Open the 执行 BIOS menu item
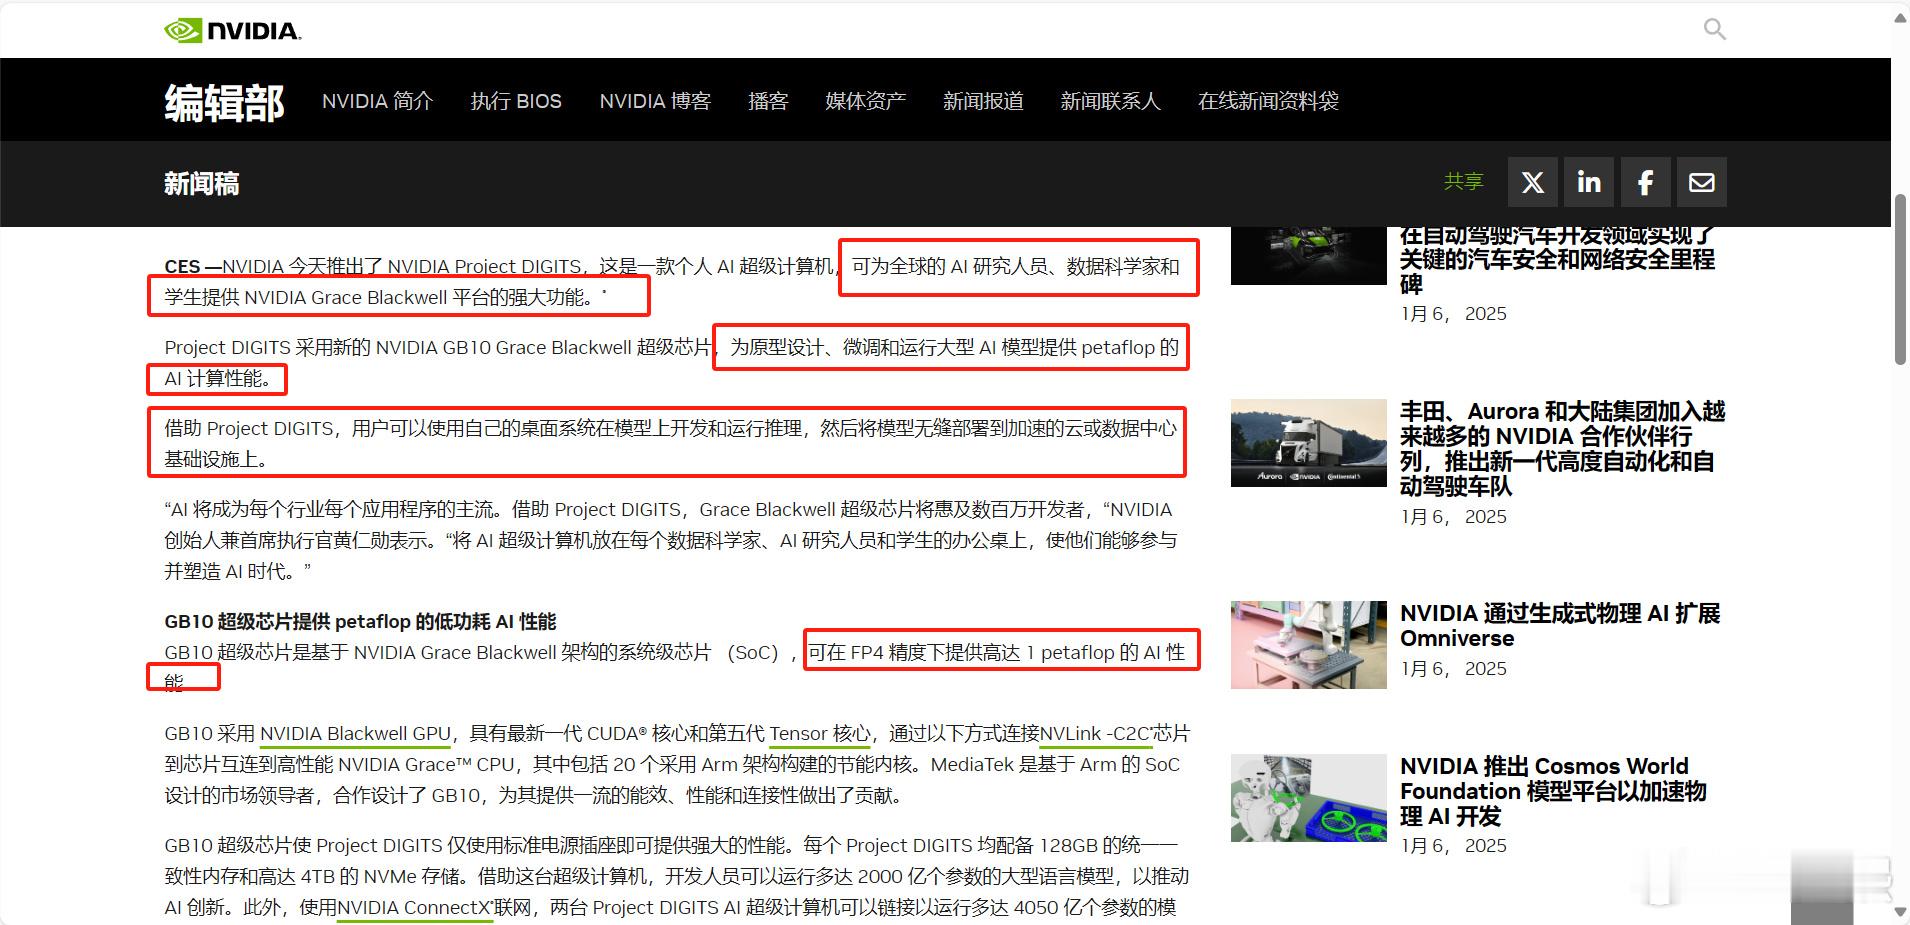Image resolution: width=1910 pixels, height=925 pixels. [516, 101]
